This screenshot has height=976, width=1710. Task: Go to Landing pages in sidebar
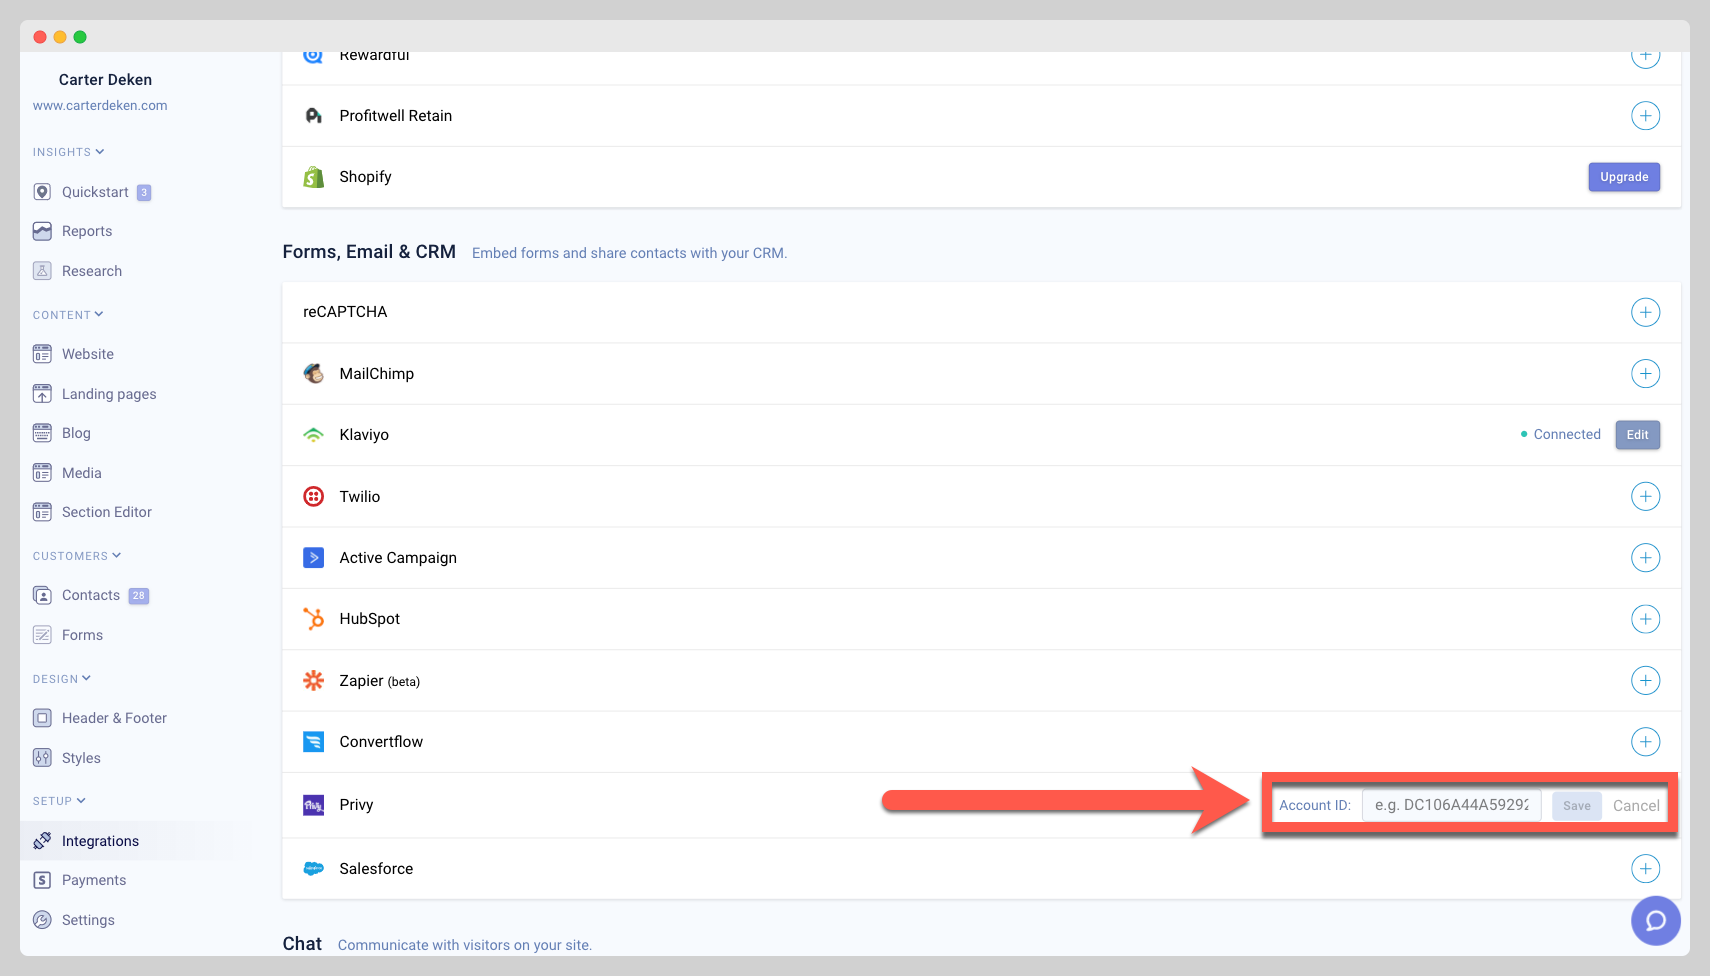pyautogui.click(x=109, y=394)
